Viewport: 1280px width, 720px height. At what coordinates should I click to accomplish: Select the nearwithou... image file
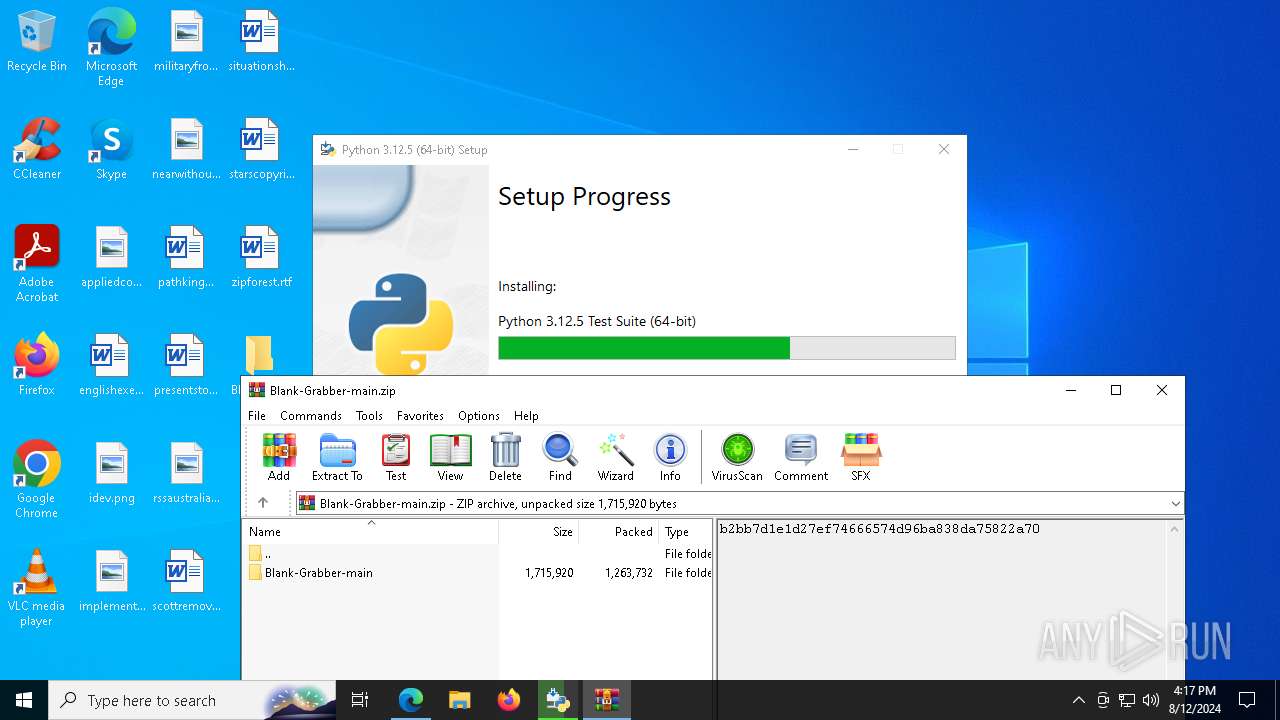(186, 150)
